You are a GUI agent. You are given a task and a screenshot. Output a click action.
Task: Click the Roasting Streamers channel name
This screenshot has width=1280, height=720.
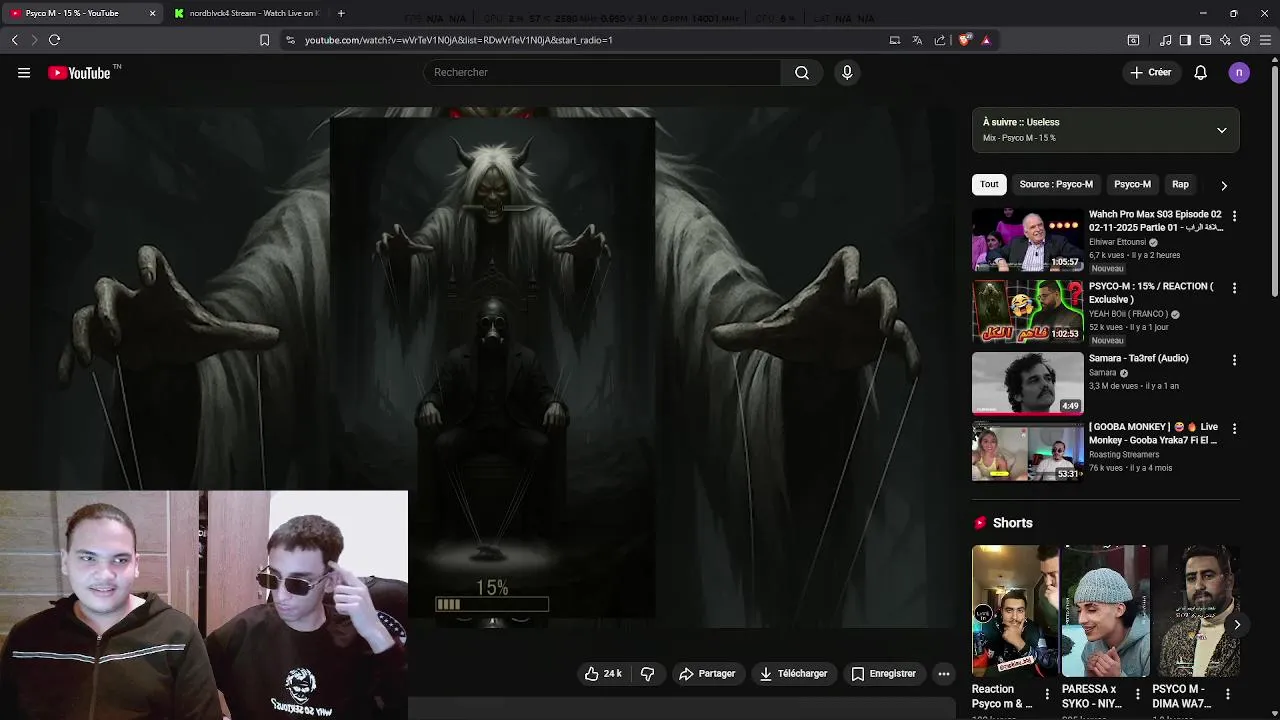pyautogui.click(x=1124, y=454)
